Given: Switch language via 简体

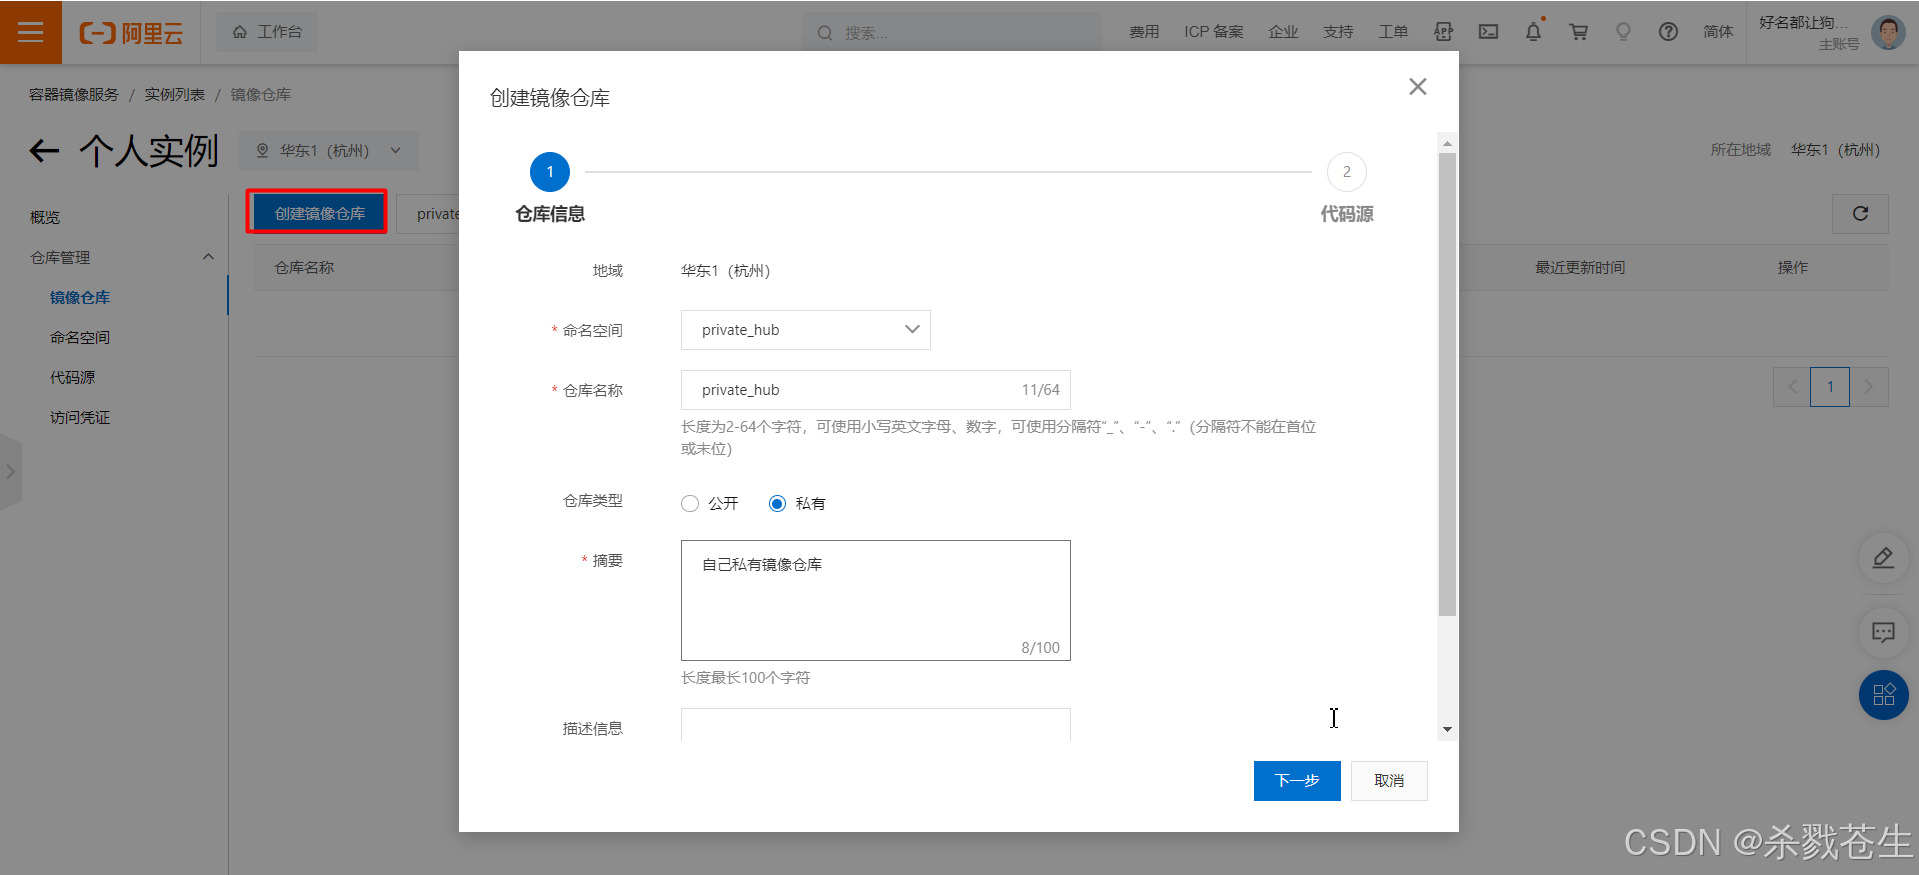Looking at the screenshot, I should (x=1718, y=32).
